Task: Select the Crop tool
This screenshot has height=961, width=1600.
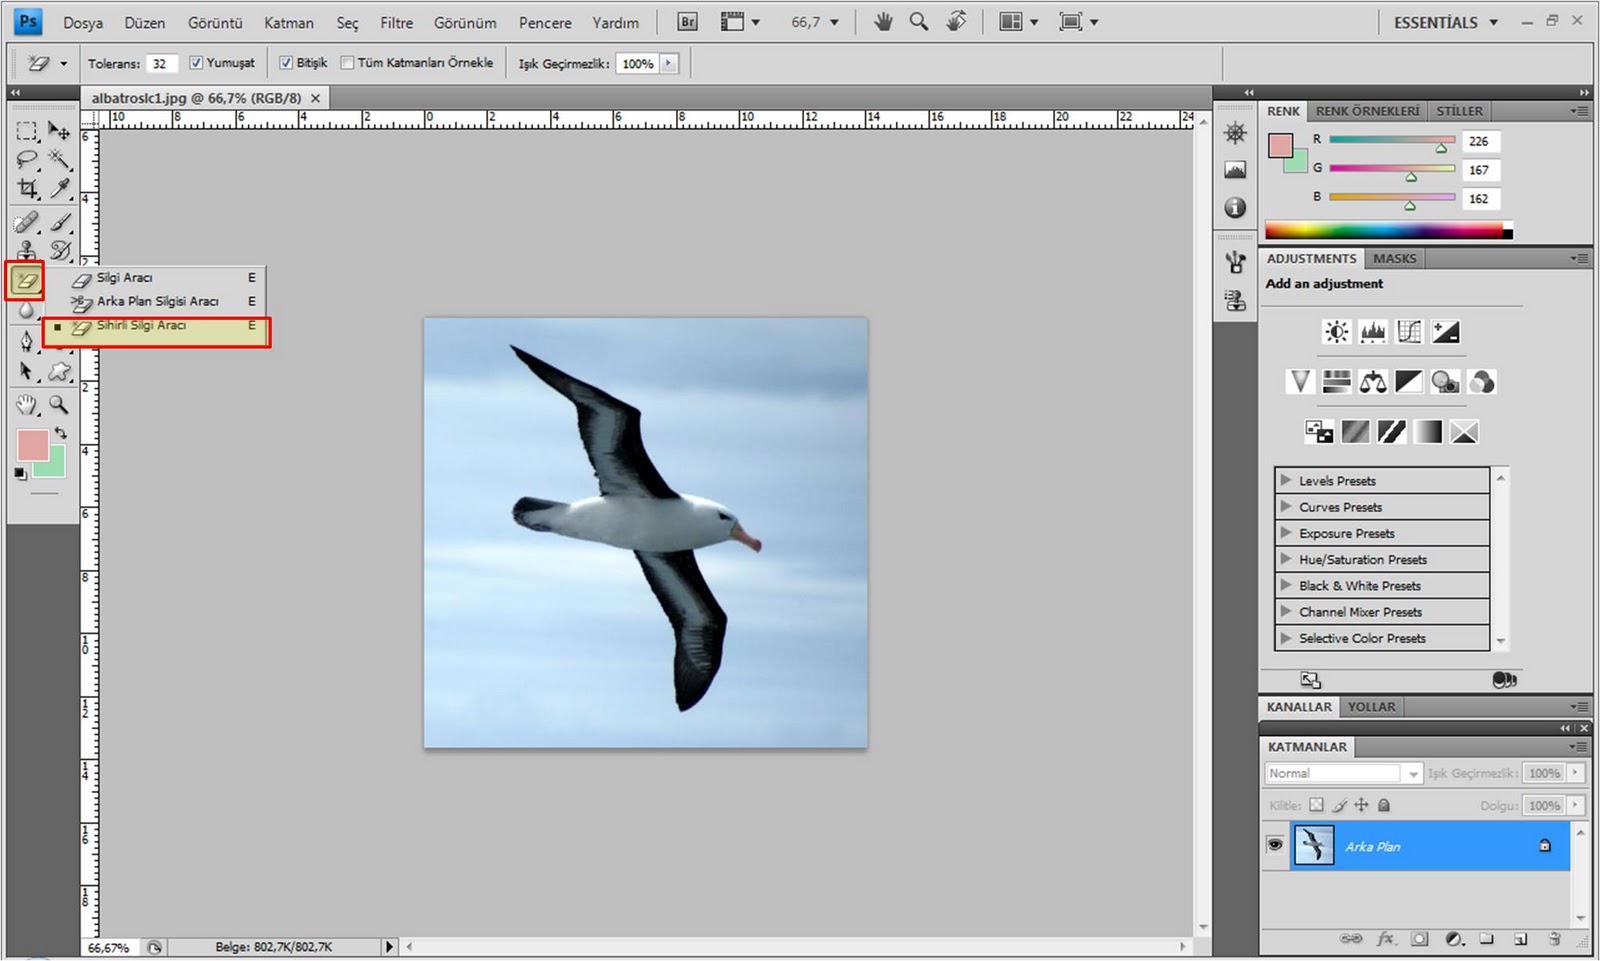Action: 28,189
